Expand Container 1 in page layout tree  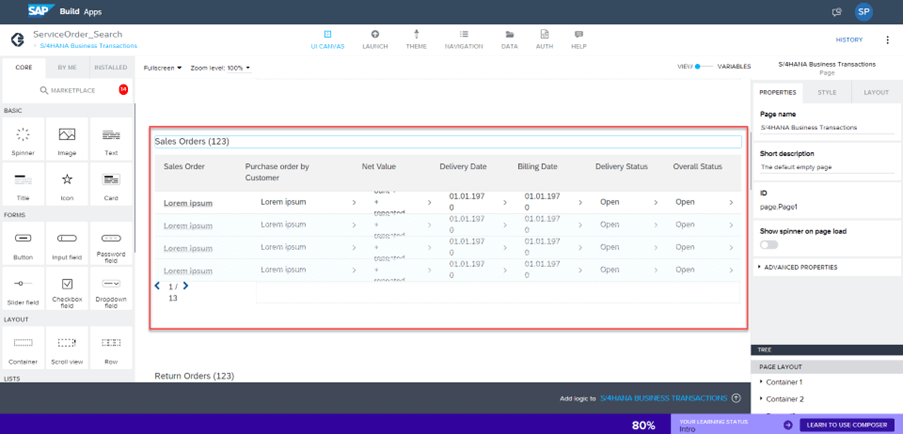pyautogui.click(x=761, y=382)
